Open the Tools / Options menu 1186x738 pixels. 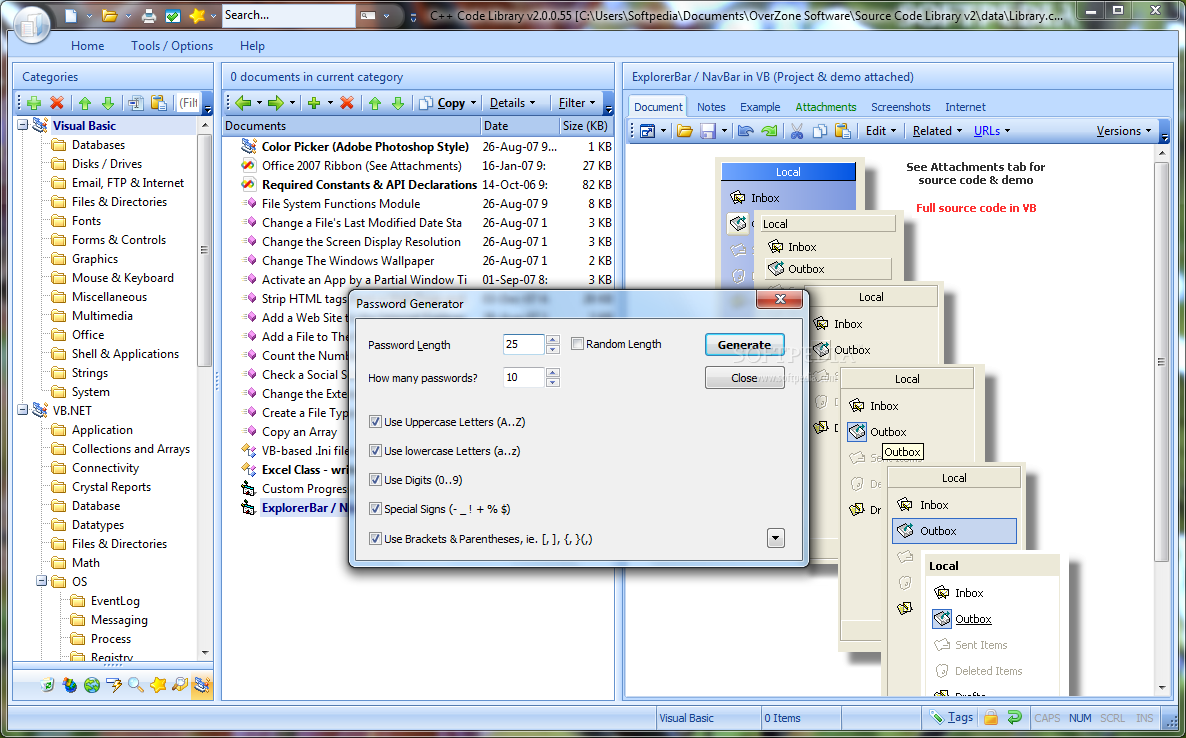(x=172, y=45)
